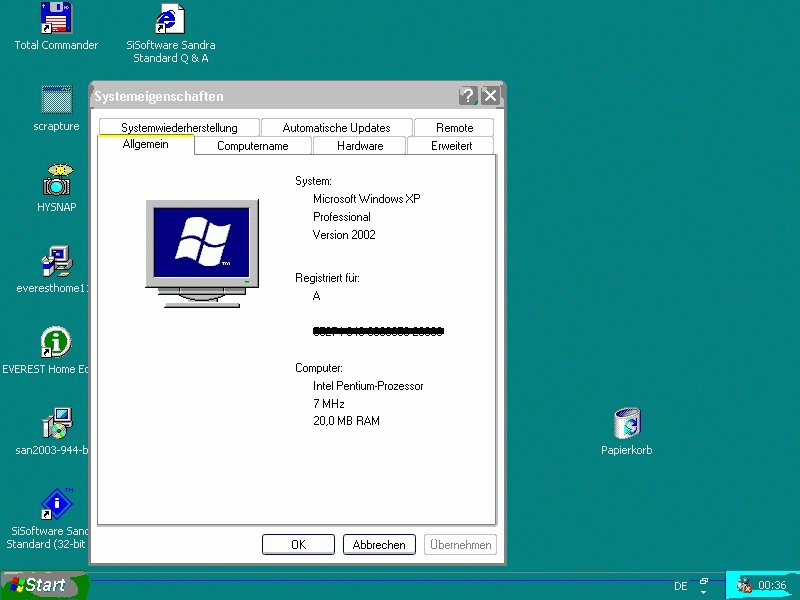
Task: Launch SiSoftware Sandra Standard Q & A
Action: pos(170,17)
